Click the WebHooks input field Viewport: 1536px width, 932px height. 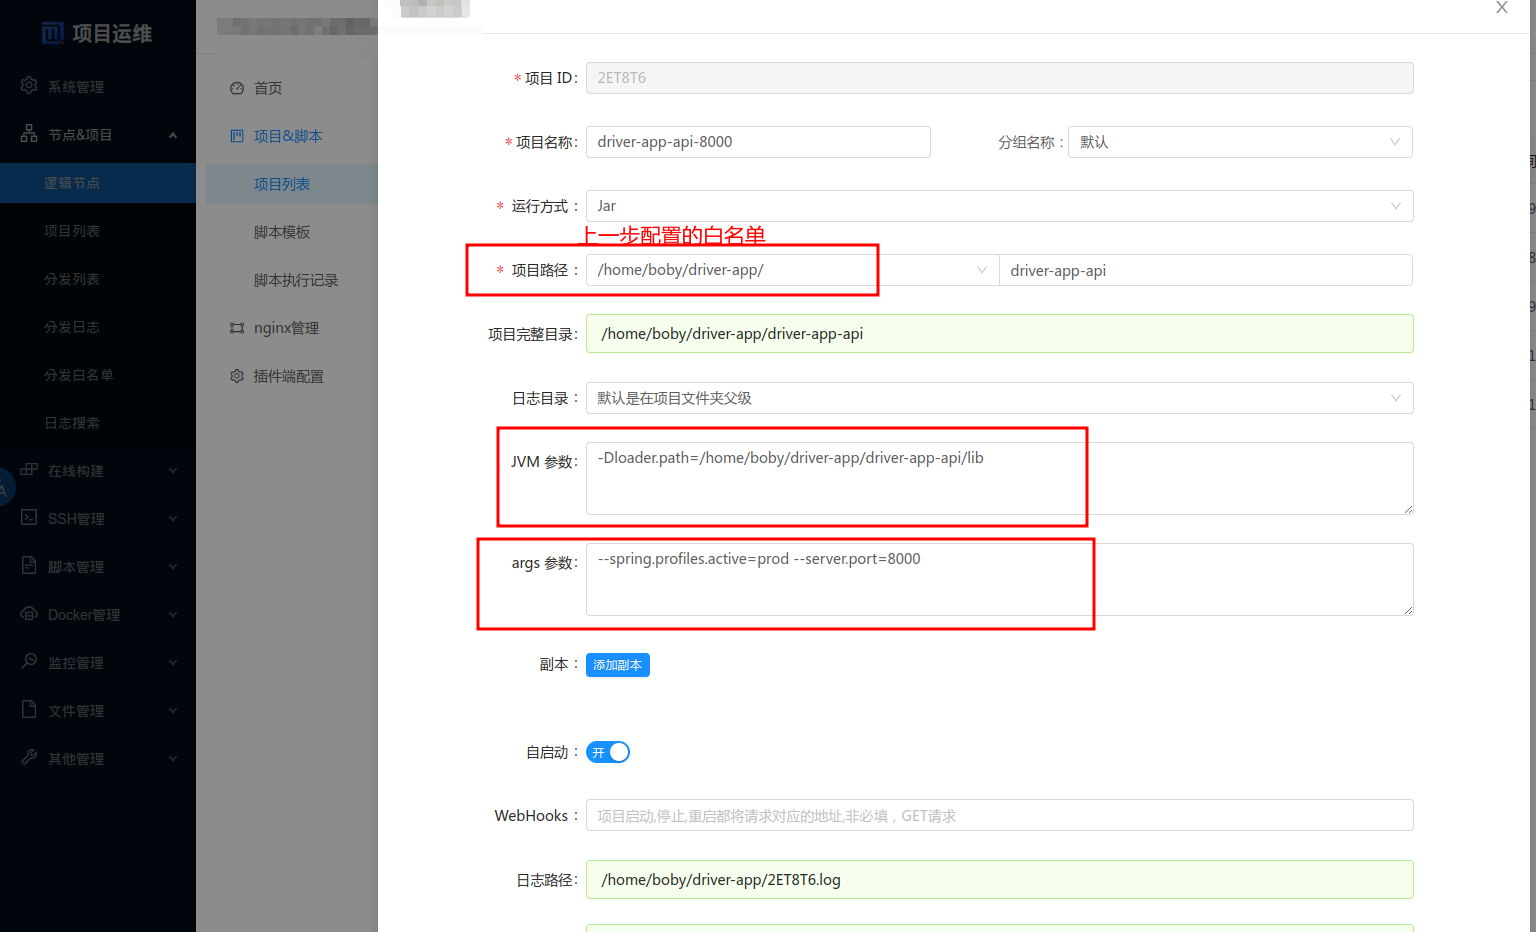point(998,816)
